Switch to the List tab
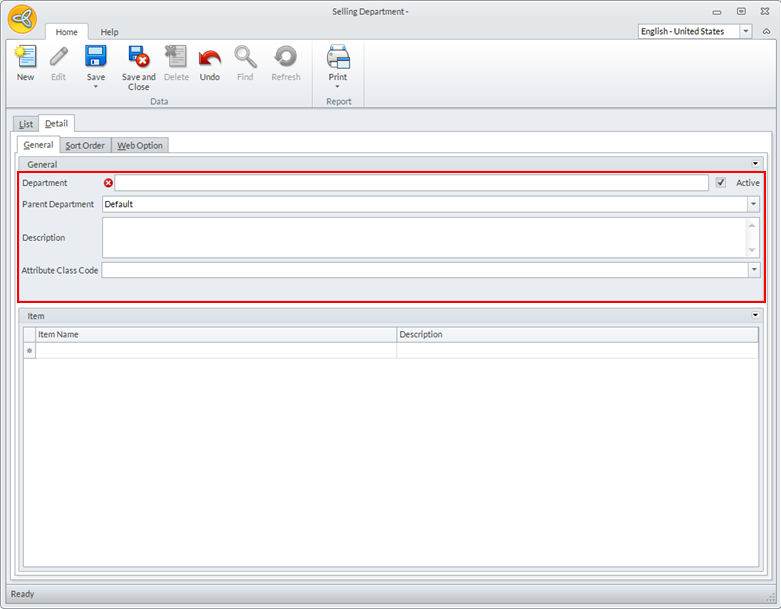781x609 pixels. tap(26, 124)
